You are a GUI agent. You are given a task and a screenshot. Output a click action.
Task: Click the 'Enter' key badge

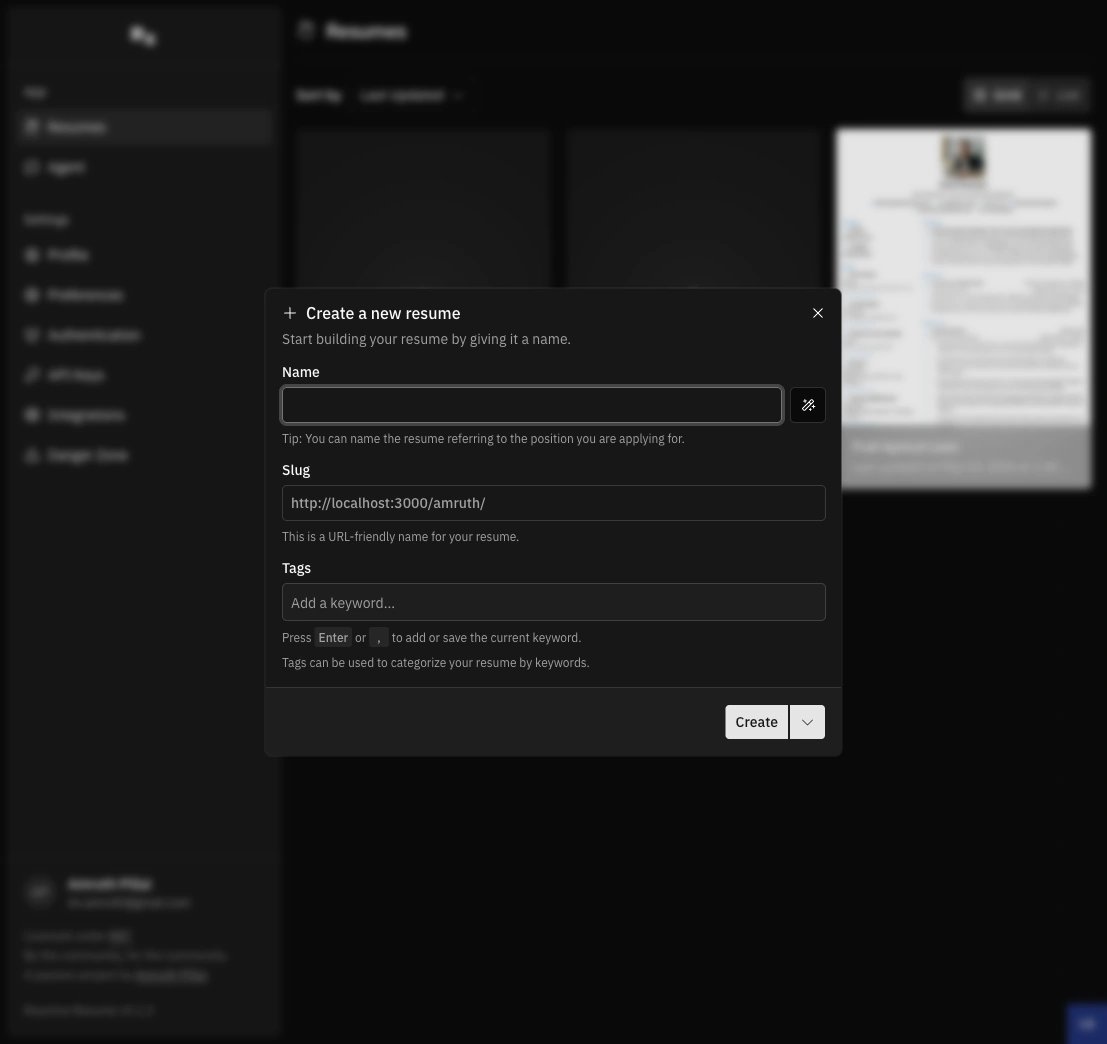pyautogui.click(x=333, y=637)
